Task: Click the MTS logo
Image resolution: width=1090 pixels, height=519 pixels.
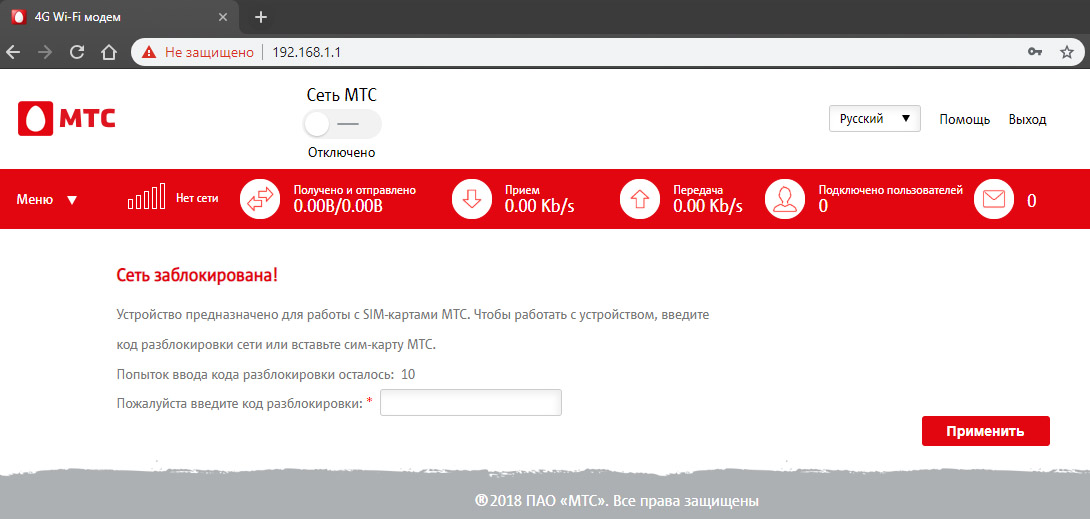Action: [x=66, y=119]
